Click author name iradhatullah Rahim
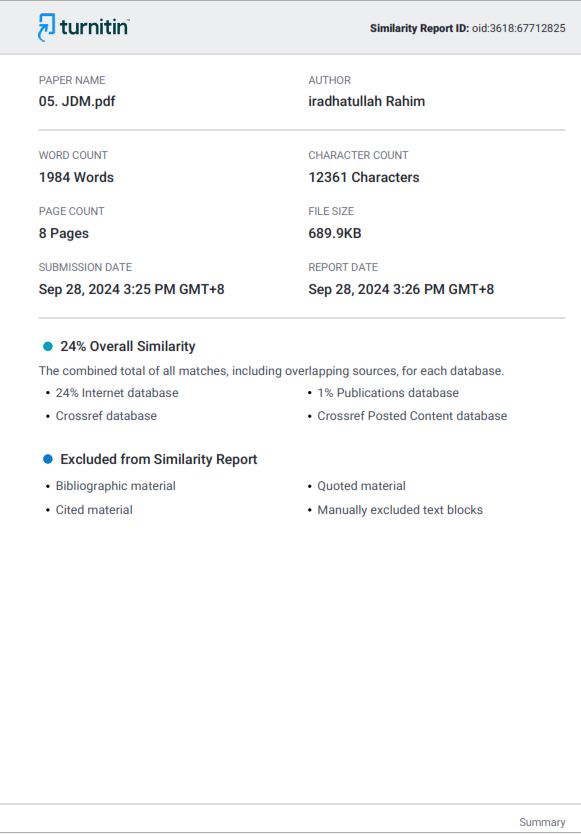 coord(367,101)
